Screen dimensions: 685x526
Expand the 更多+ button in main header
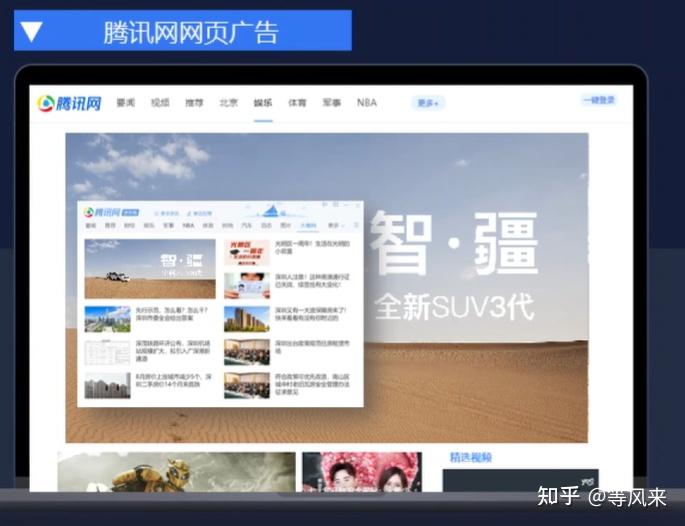click(428, 103)
